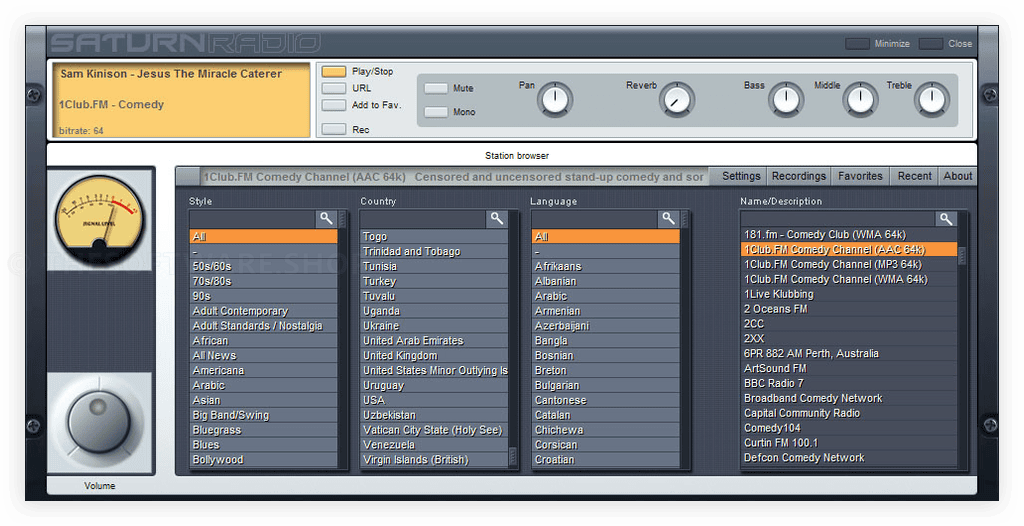Select 'Virgin Islands (British)' country
The height and width of the screenshot is (526, 1024).
[435, 459]
